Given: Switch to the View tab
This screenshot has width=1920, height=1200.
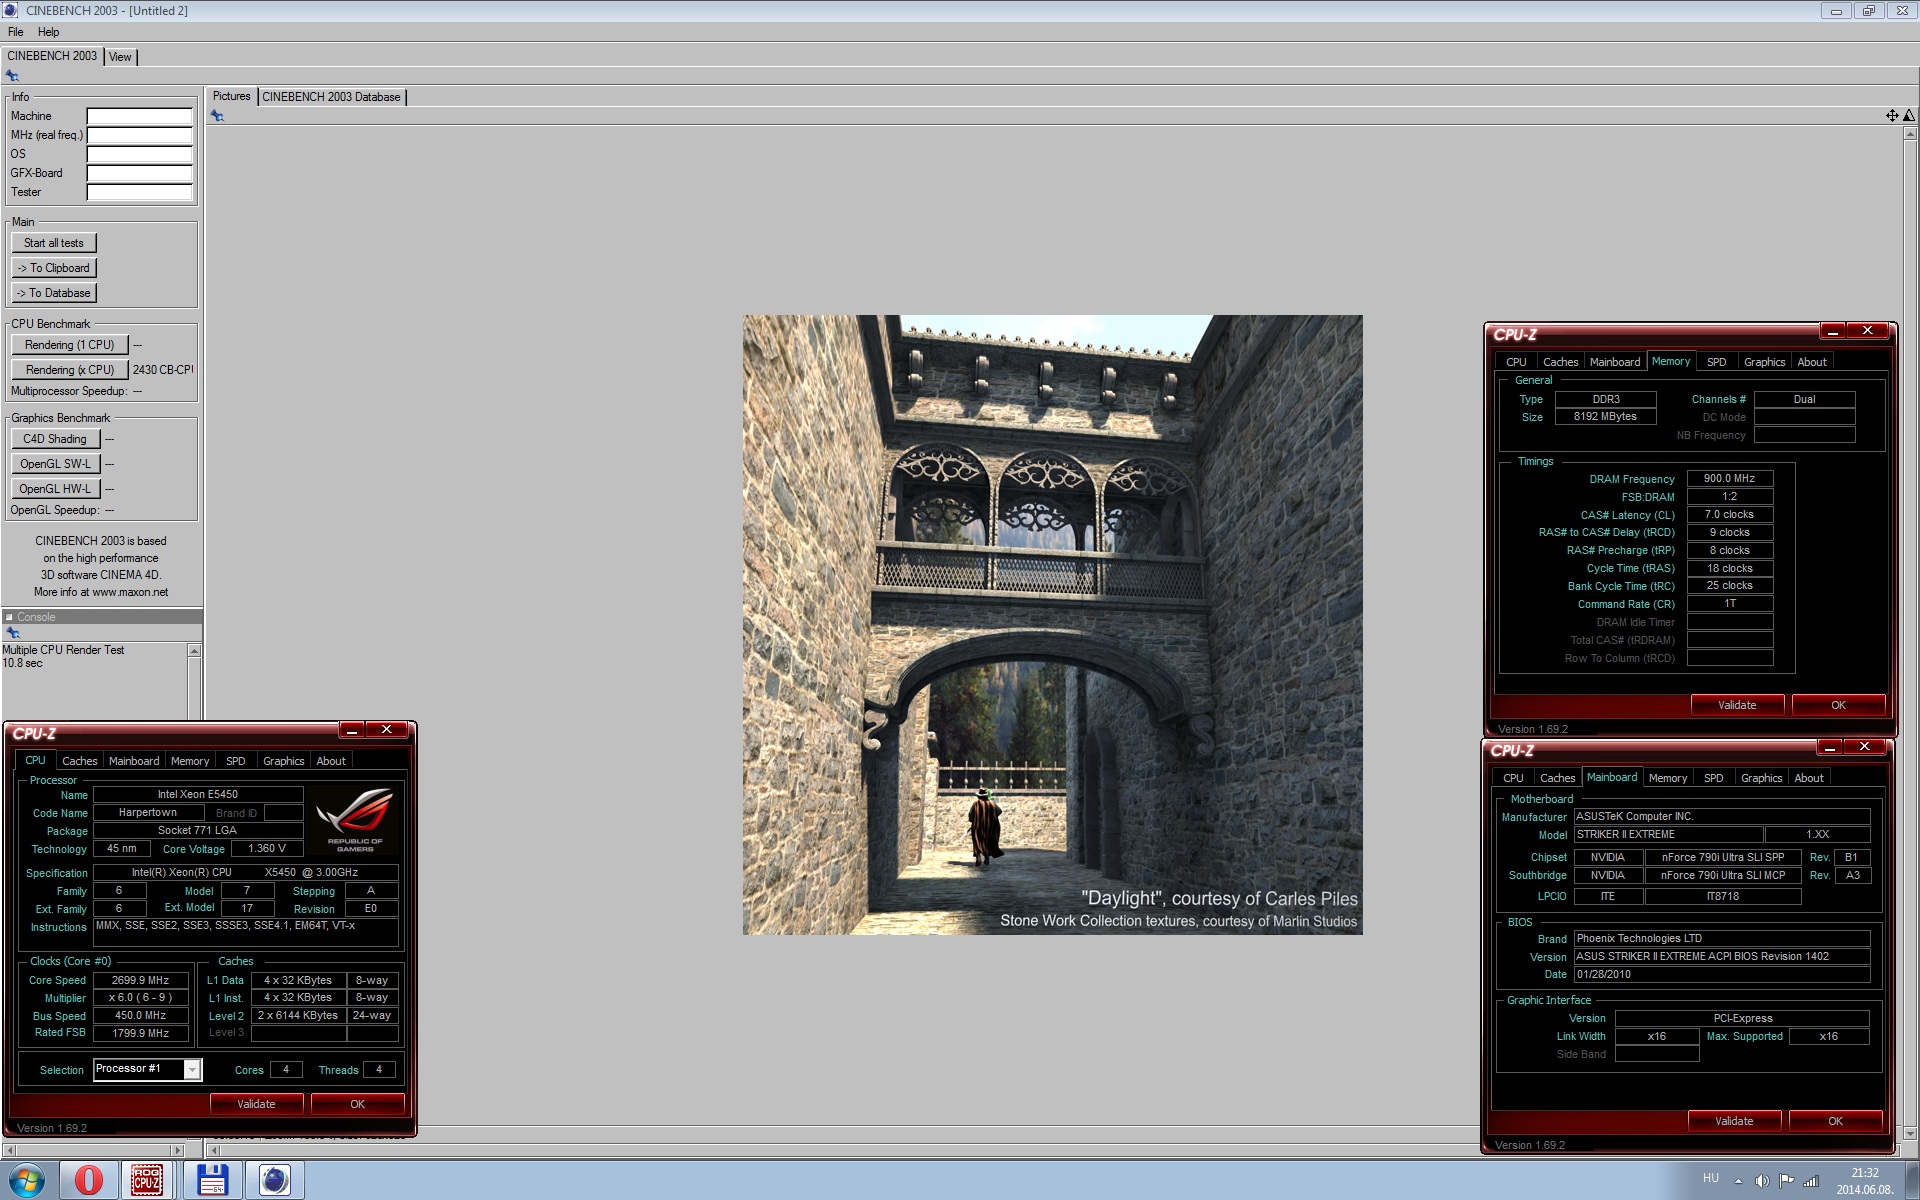Looking at the screenshot, I should tap(120, 57).
